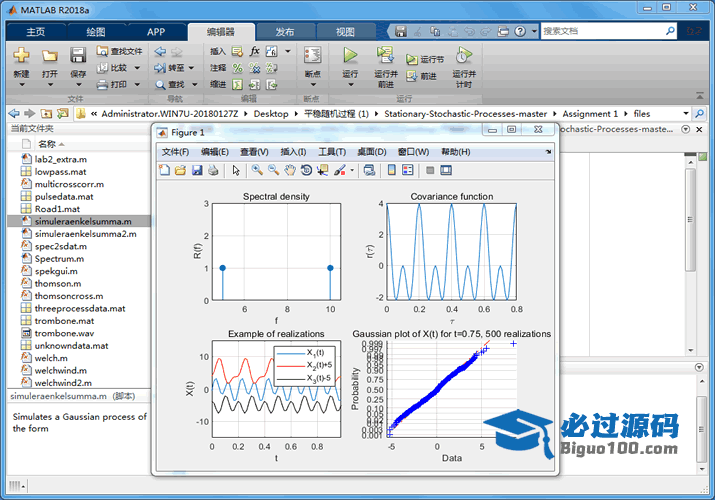This screenshot has height=500, width=715.
Task: Expand the Breakpoints (断点) dropdown arrow
Action: tap(313, 85)
